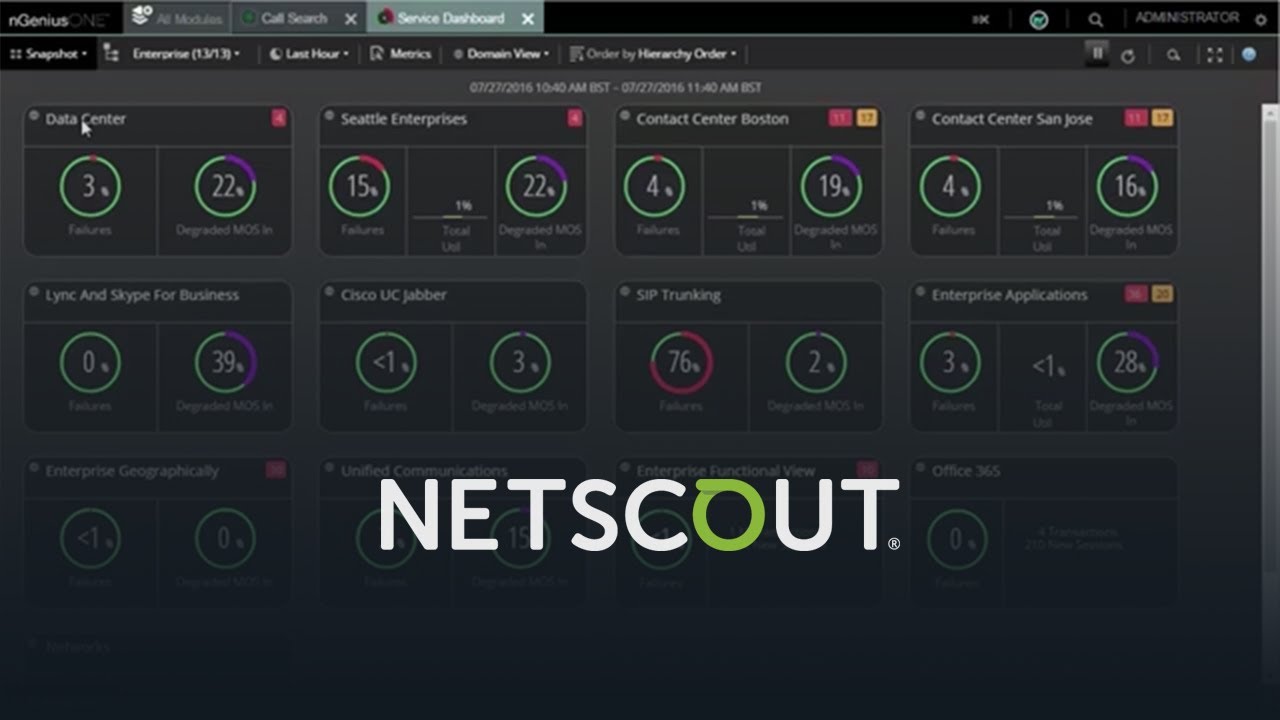Screen dimensions: 1280x720
Task: Open the Enterprise Applications card title
Action: (x=1010, y=295)
